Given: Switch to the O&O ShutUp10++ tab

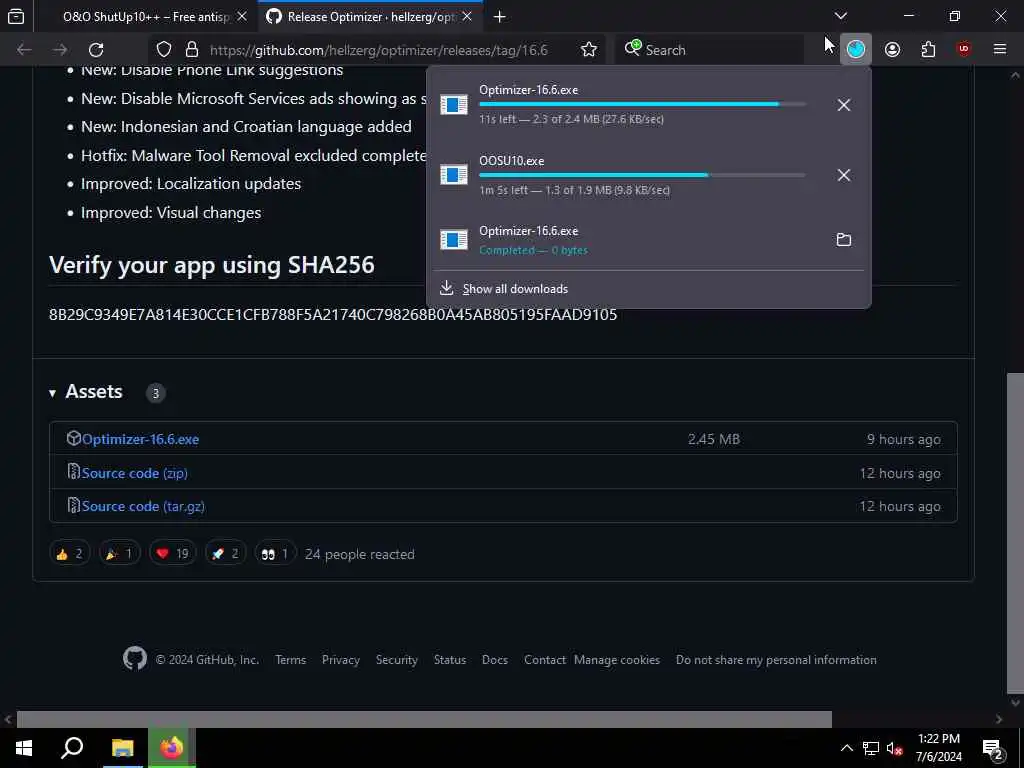Looking at the screenshot, I should [x=145, y=17].
